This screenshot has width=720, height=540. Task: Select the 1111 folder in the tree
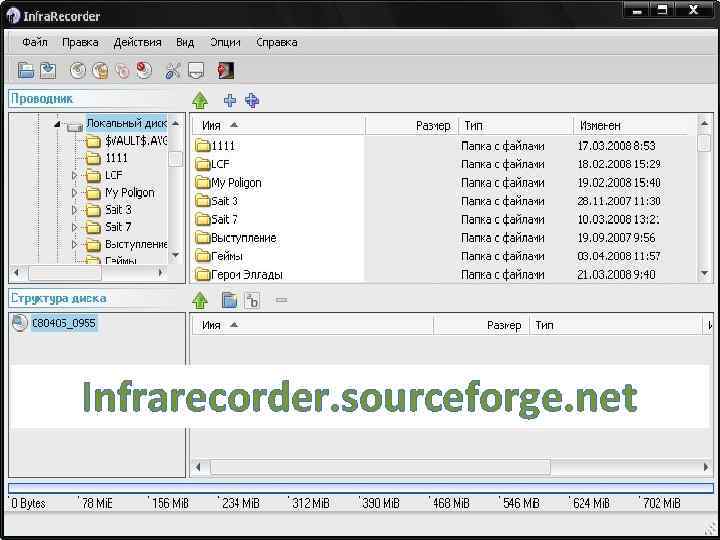tap(117, 158)
